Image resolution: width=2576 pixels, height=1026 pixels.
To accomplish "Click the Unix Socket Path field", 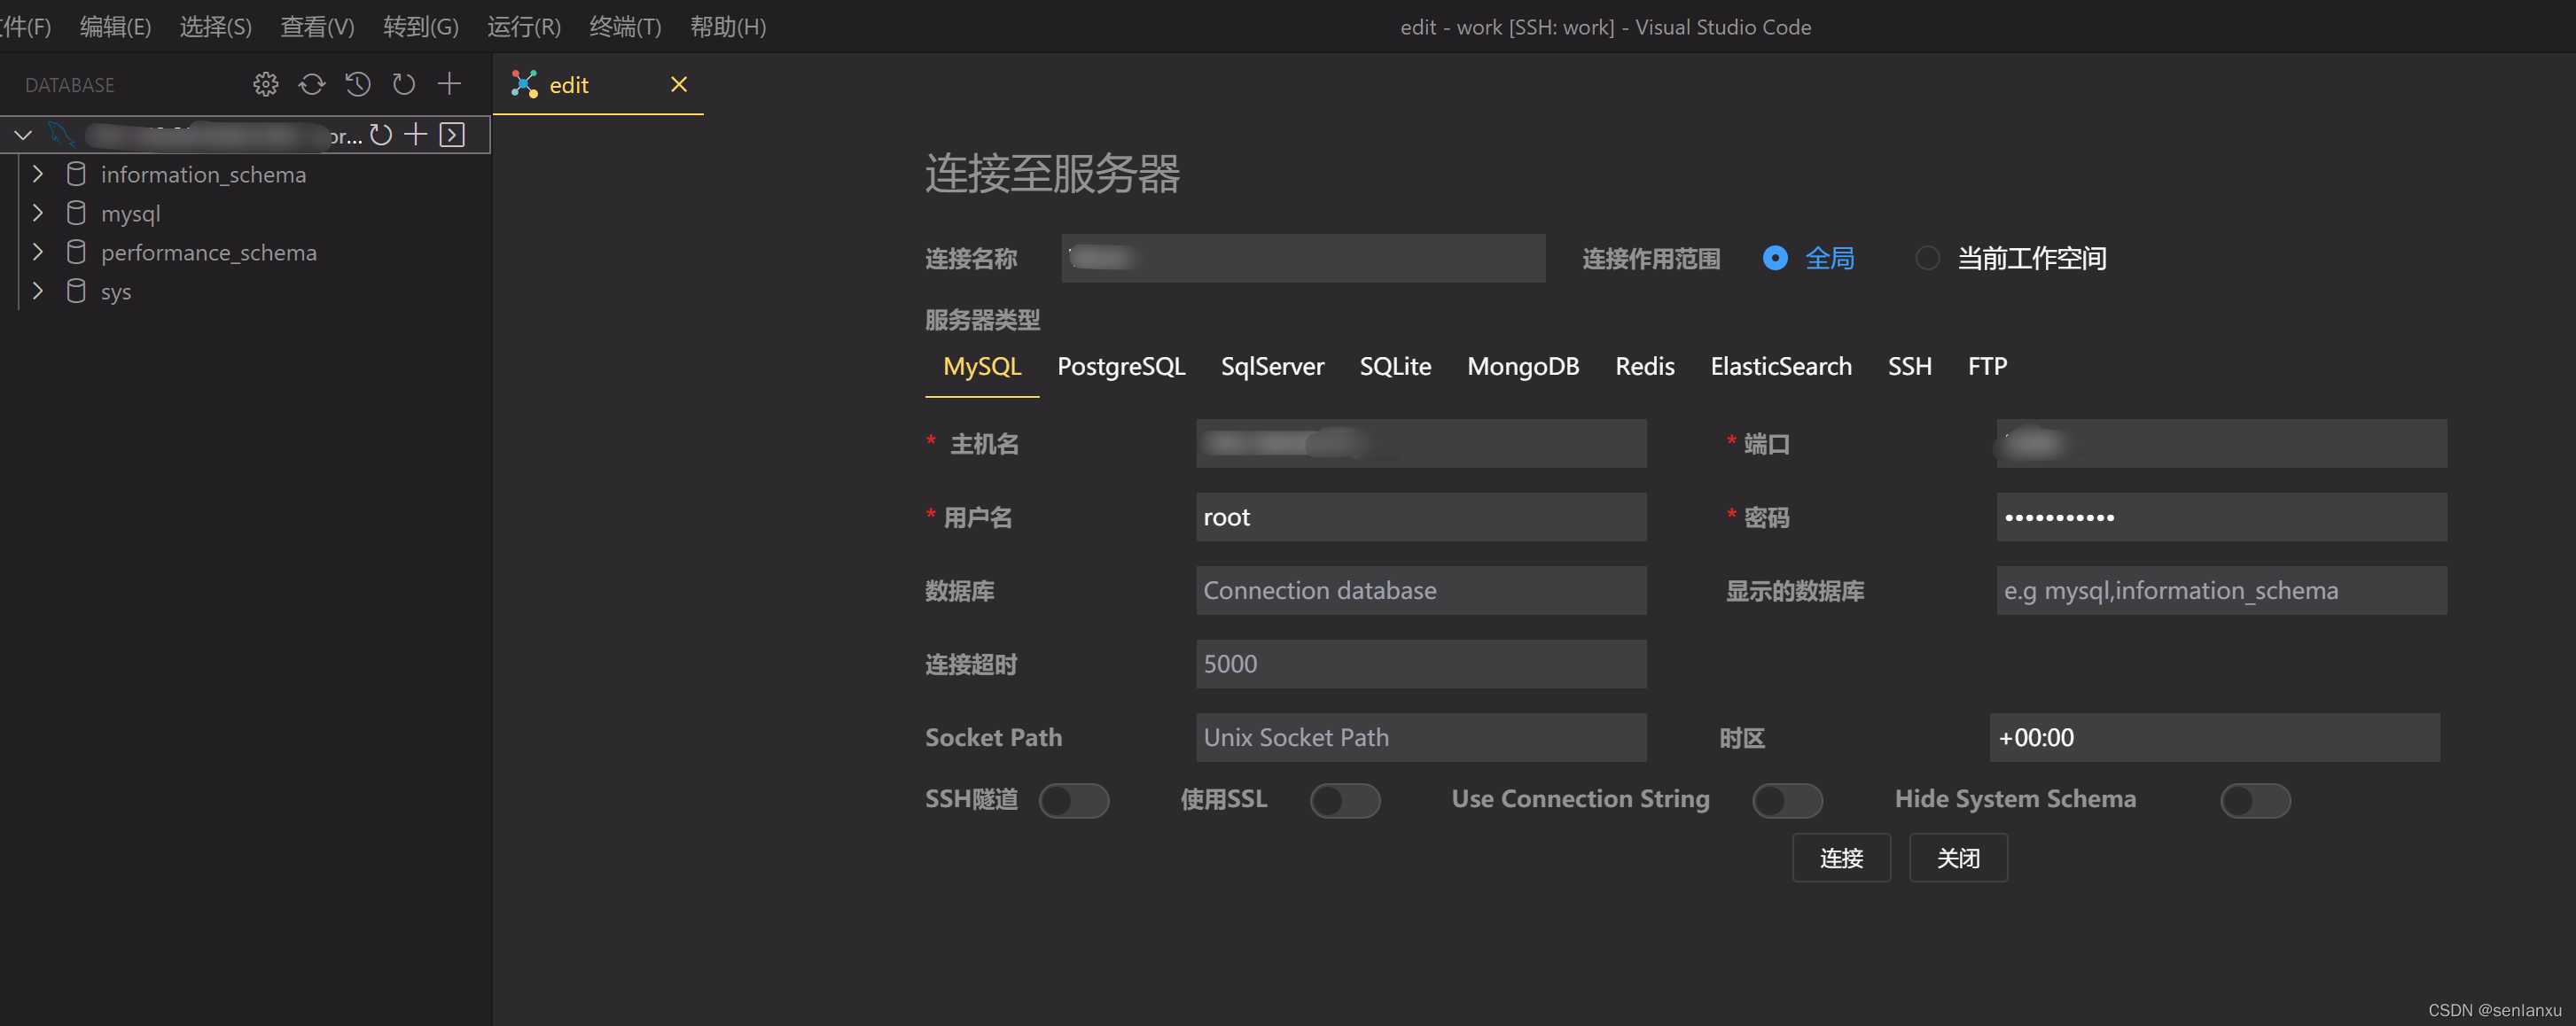I will [x=1421, y=738].
